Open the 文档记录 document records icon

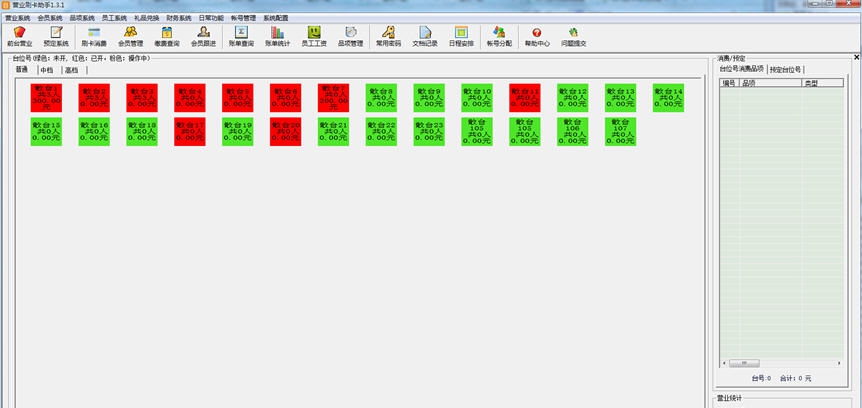[x=425, y=37]
